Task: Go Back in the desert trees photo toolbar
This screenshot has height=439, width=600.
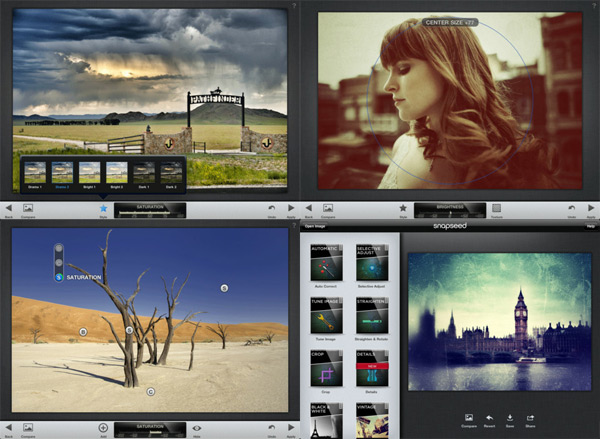Action: click(x=8, y=428)
